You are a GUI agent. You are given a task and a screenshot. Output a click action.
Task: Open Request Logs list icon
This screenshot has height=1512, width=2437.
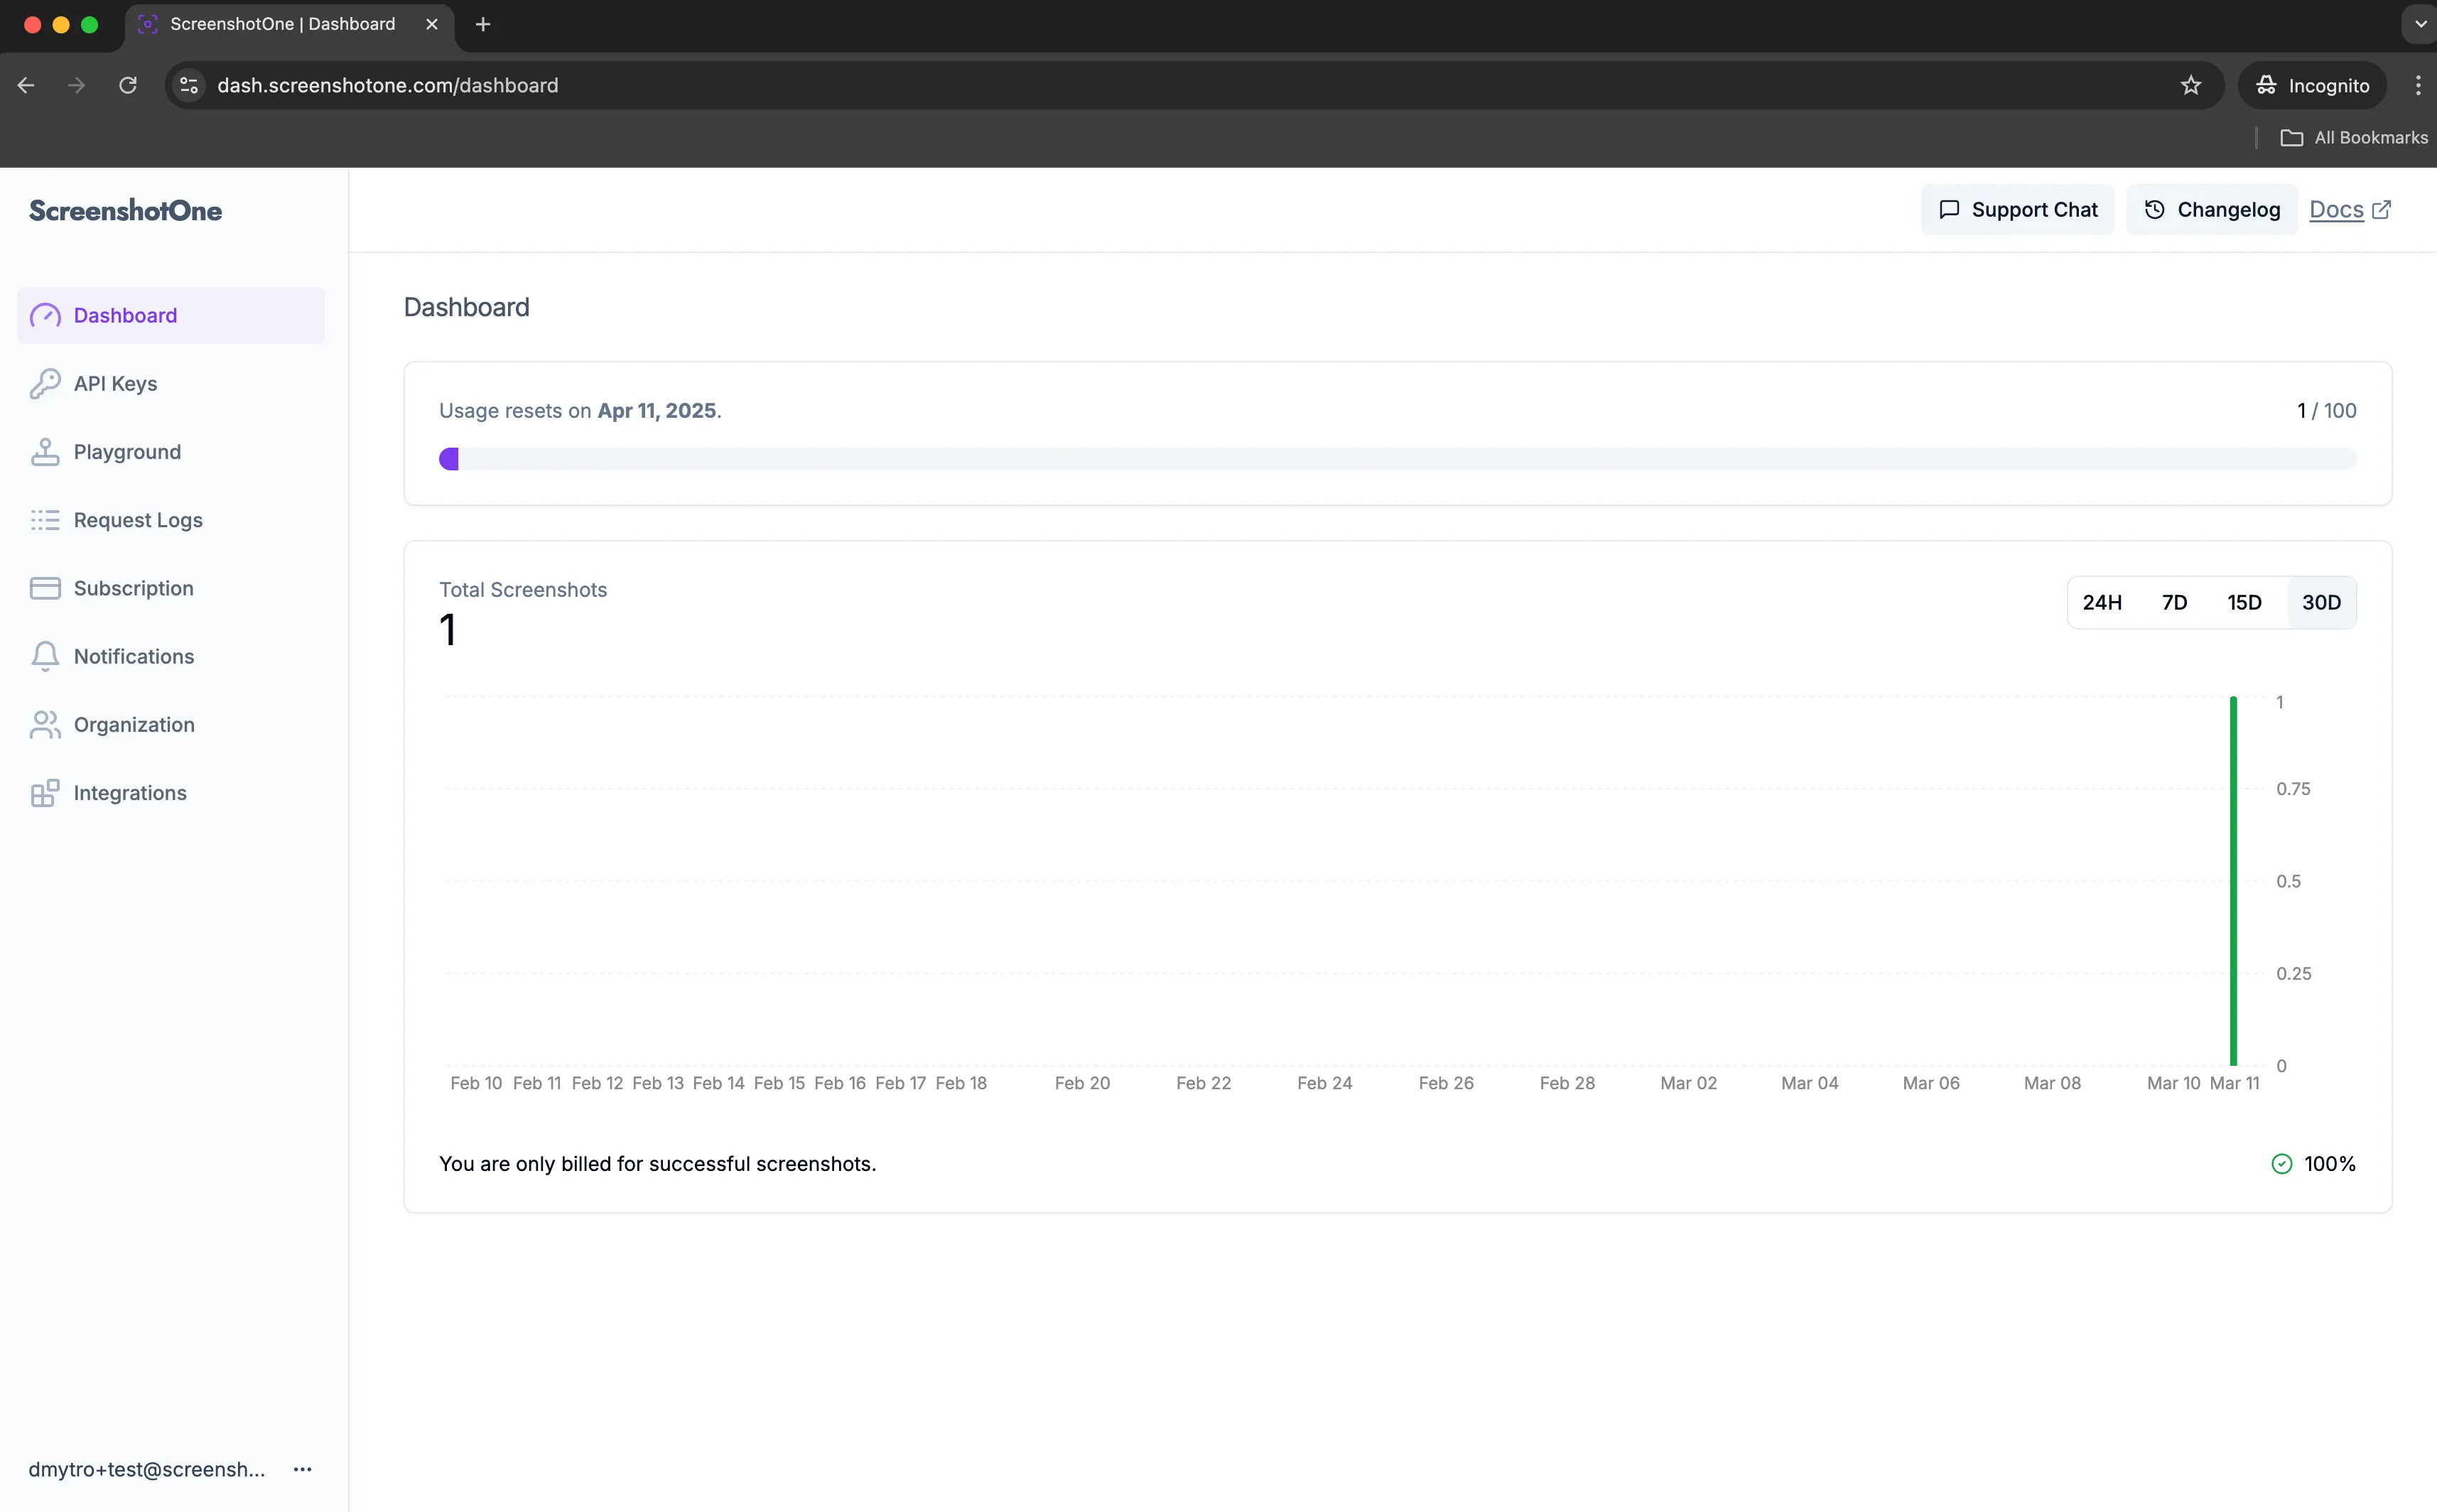[x=44, y=519]
